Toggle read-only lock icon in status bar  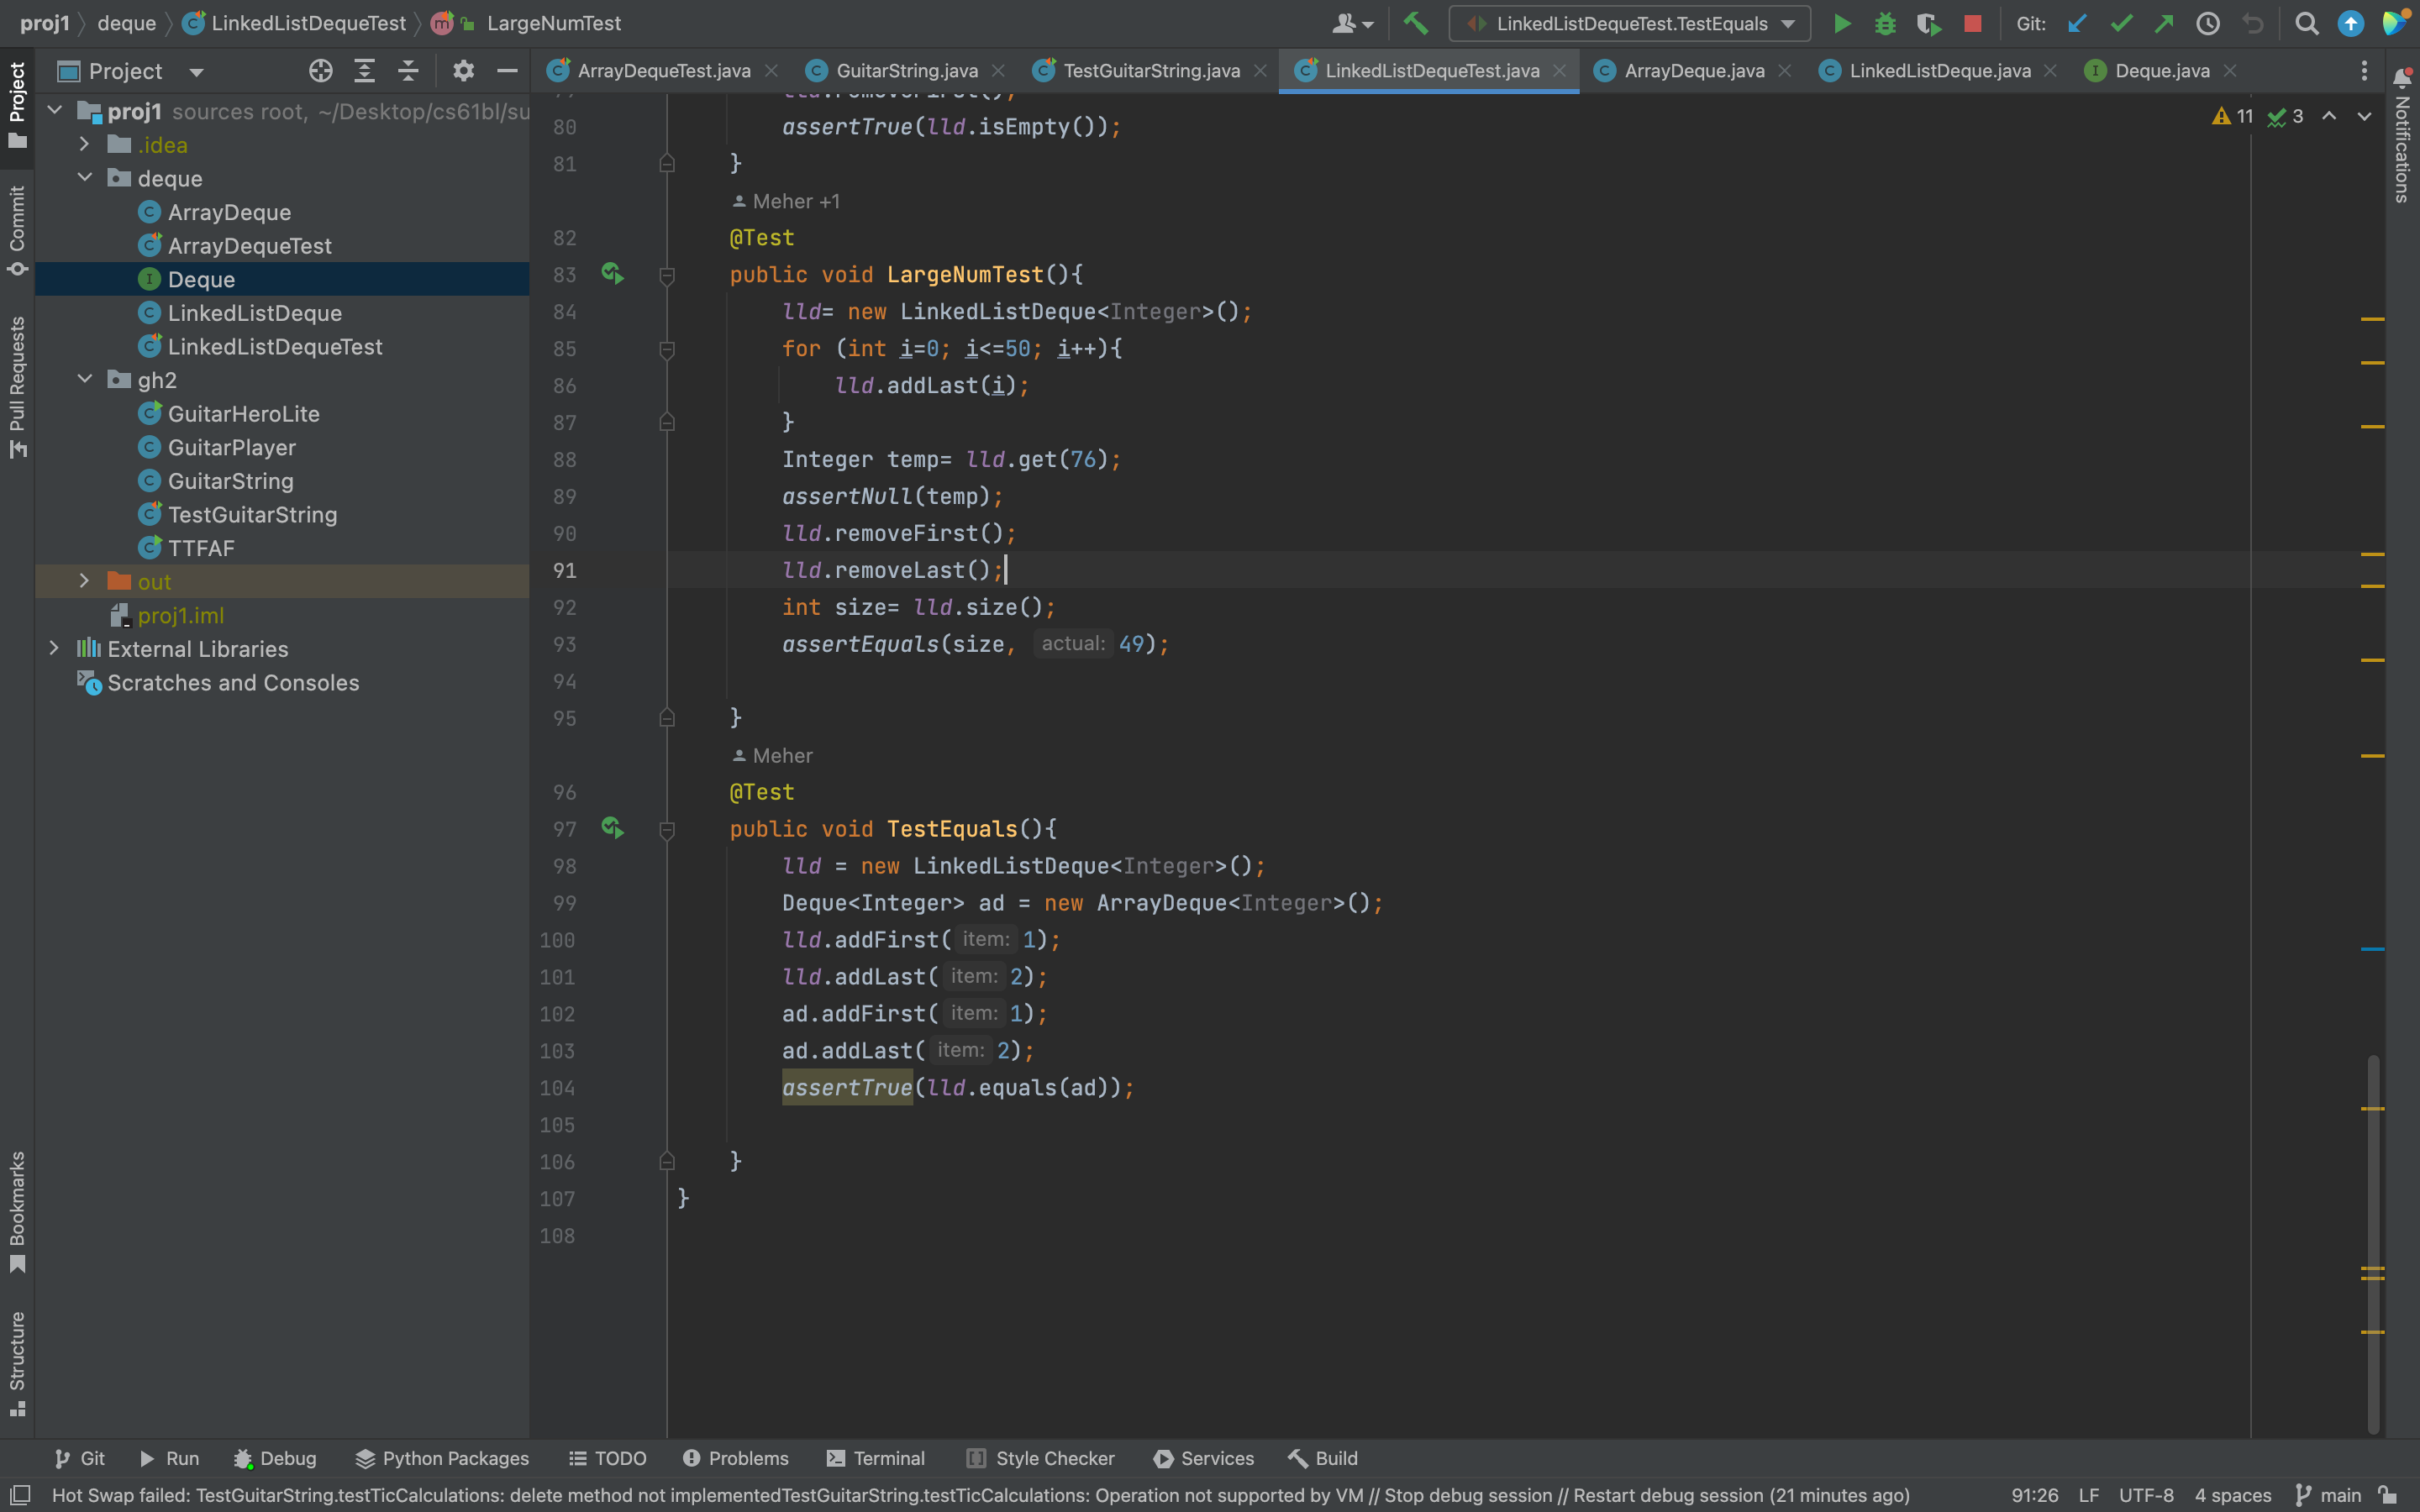click(x=2388, y=1495)
